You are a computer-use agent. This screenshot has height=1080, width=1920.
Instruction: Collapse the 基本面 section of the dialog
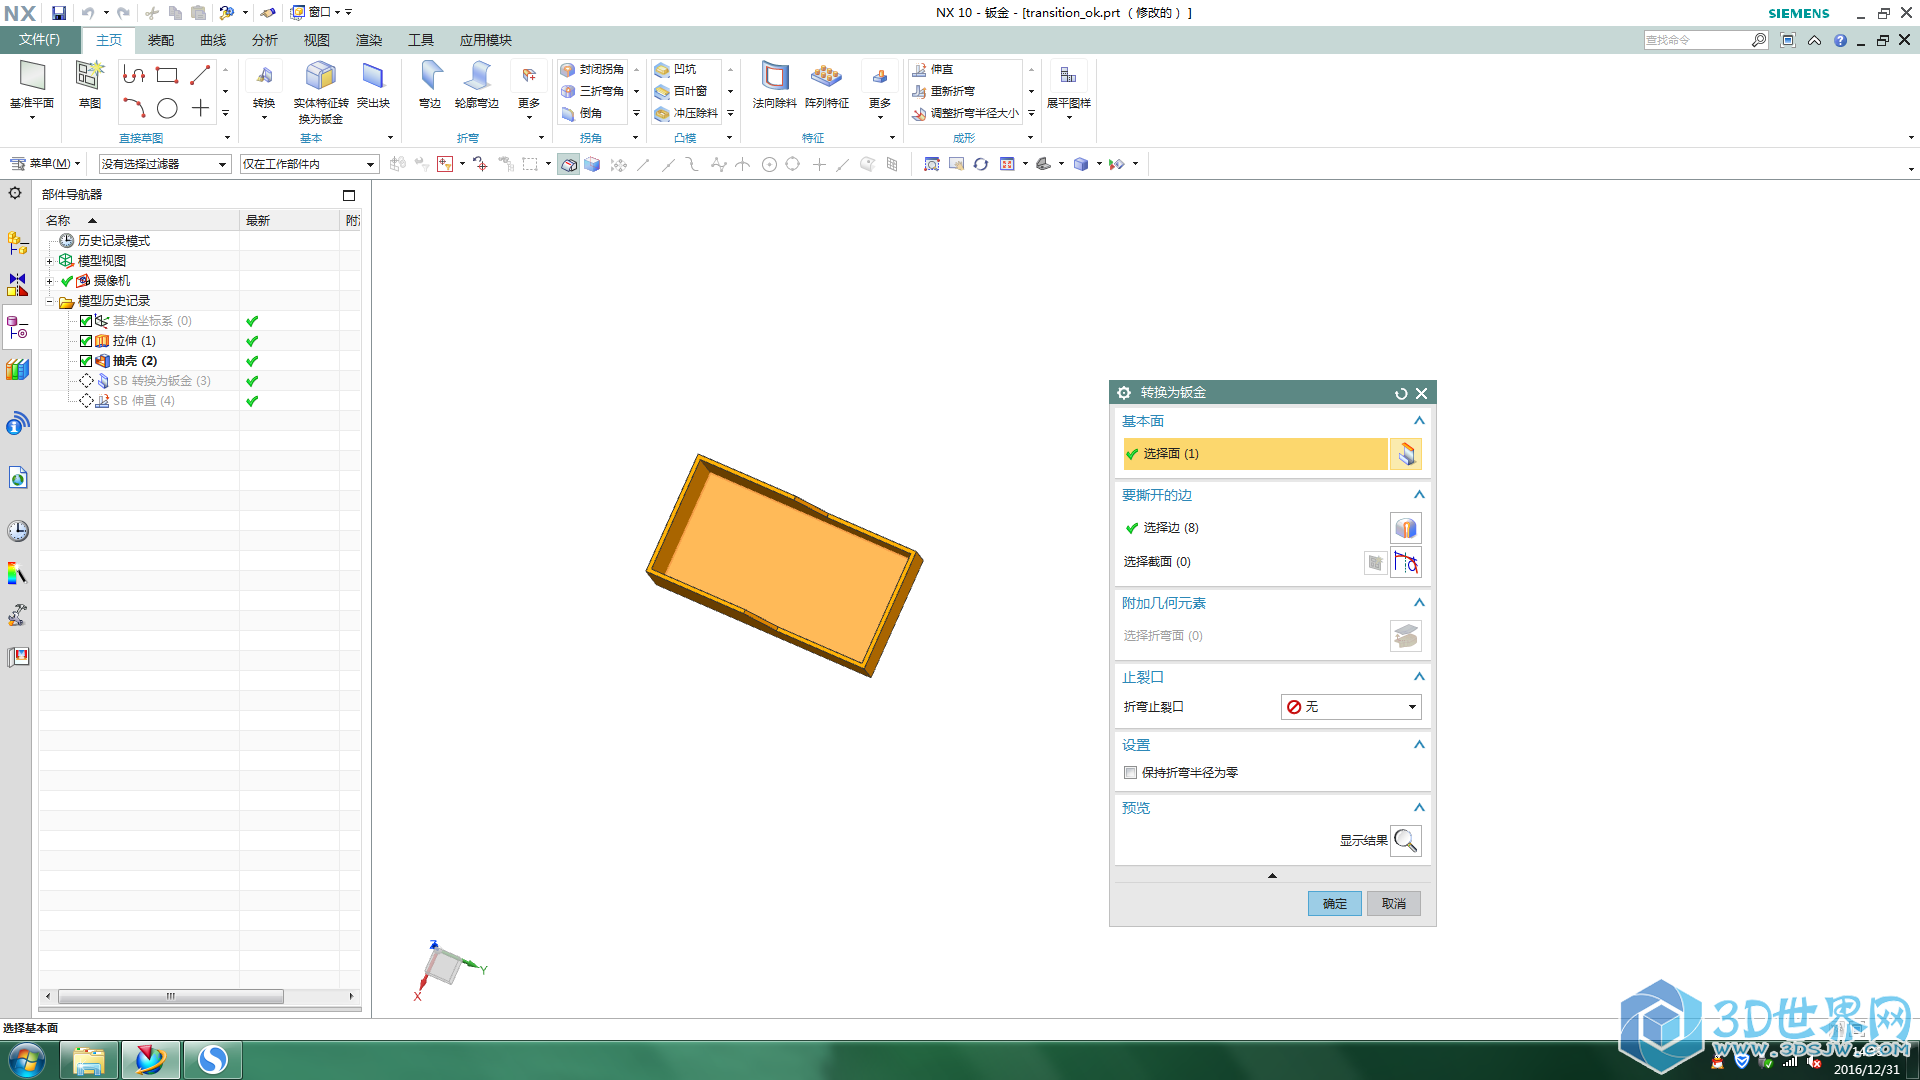tap(1418, 421)
